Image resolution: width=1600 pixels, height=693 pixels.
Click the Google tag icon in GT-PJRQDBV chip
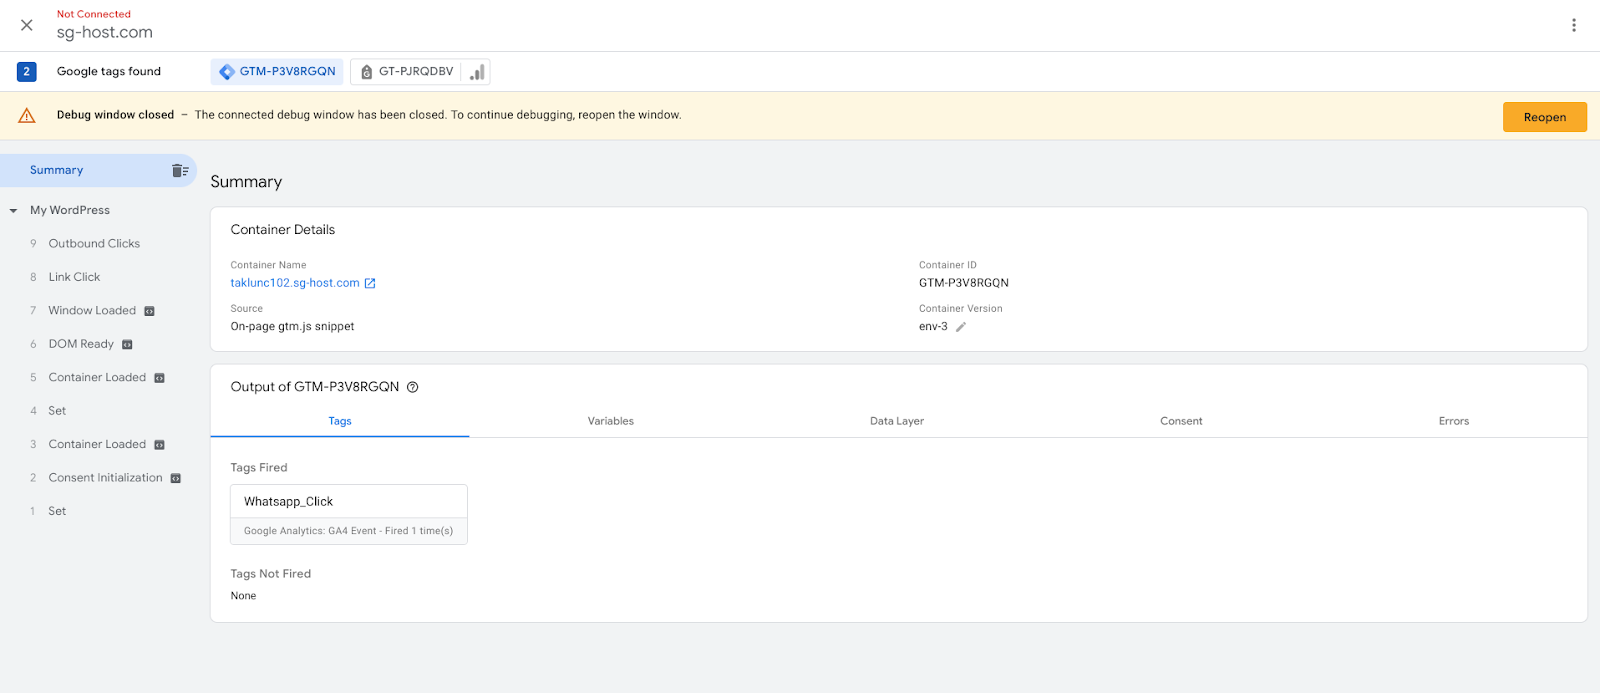click(367, 72)
